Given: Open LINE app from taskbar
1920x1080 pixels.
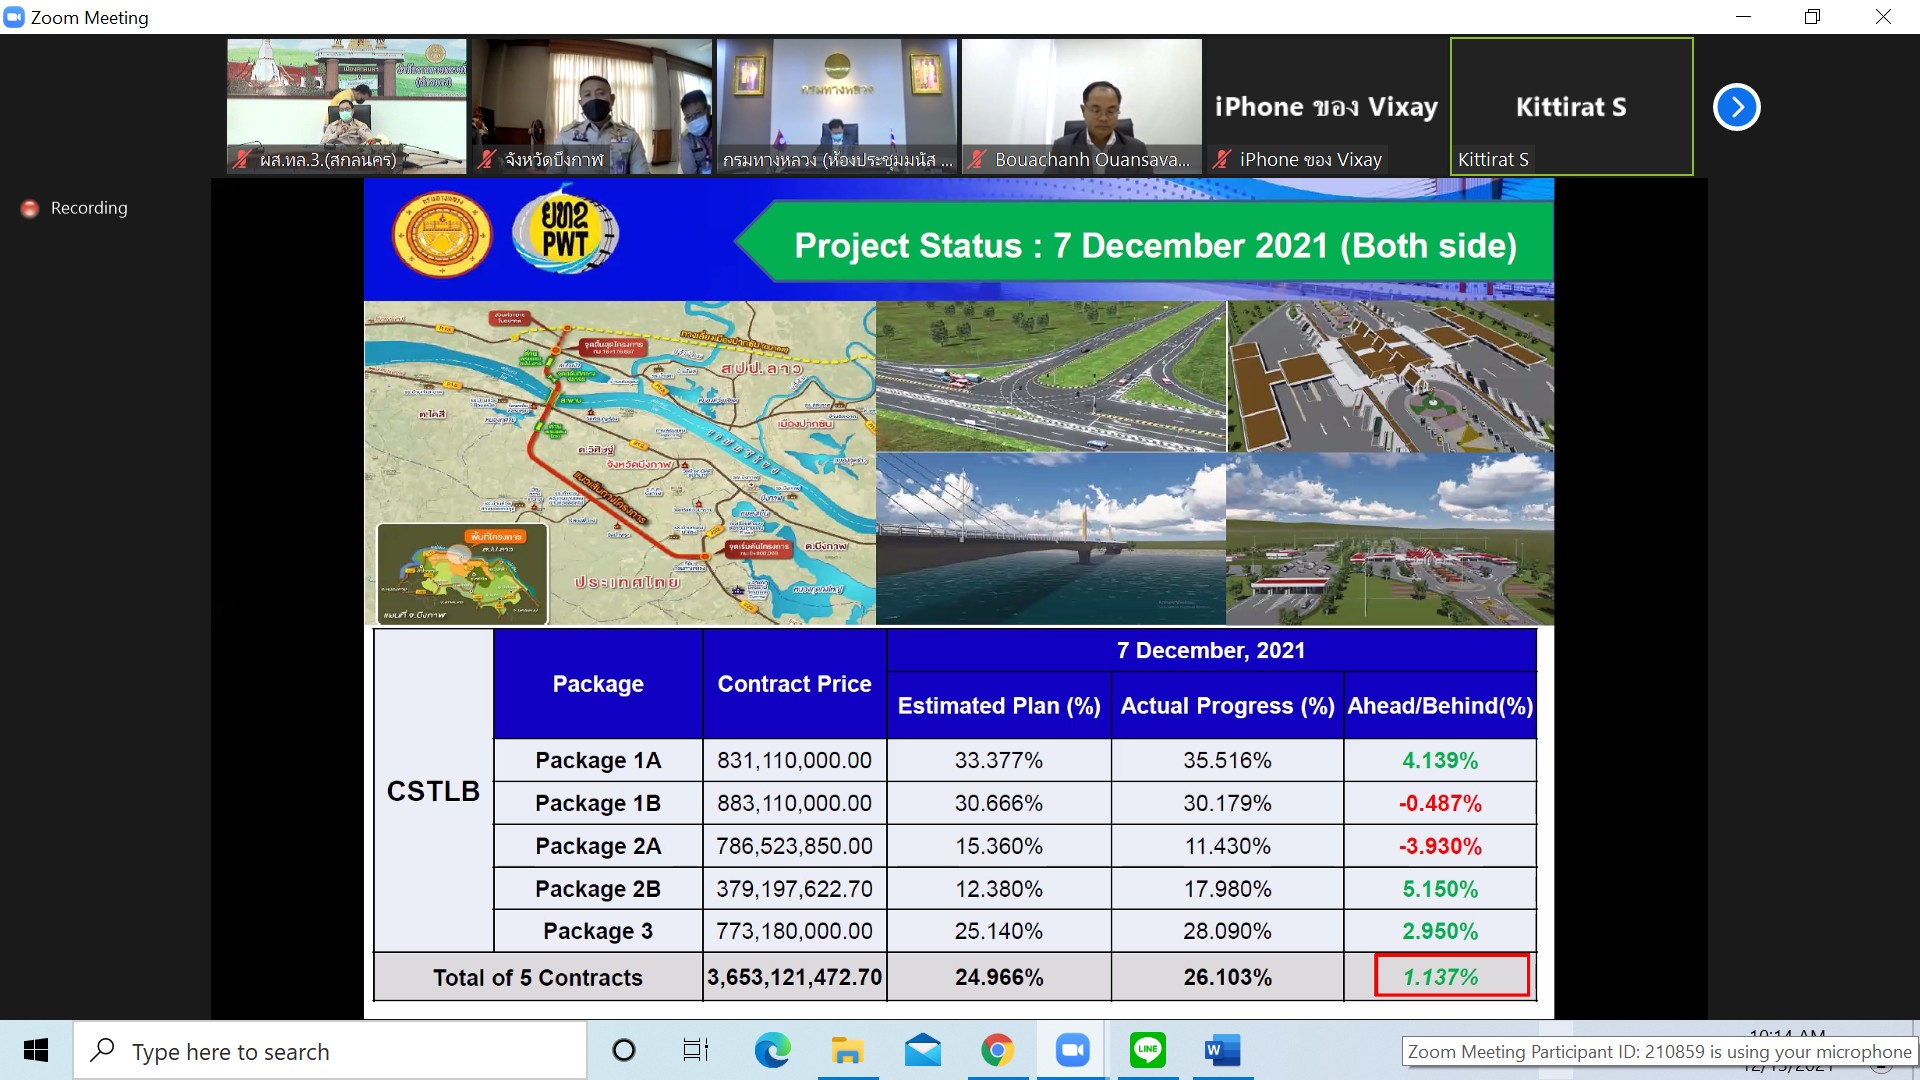Looking at the screenshot, I should point(1147,1050).
